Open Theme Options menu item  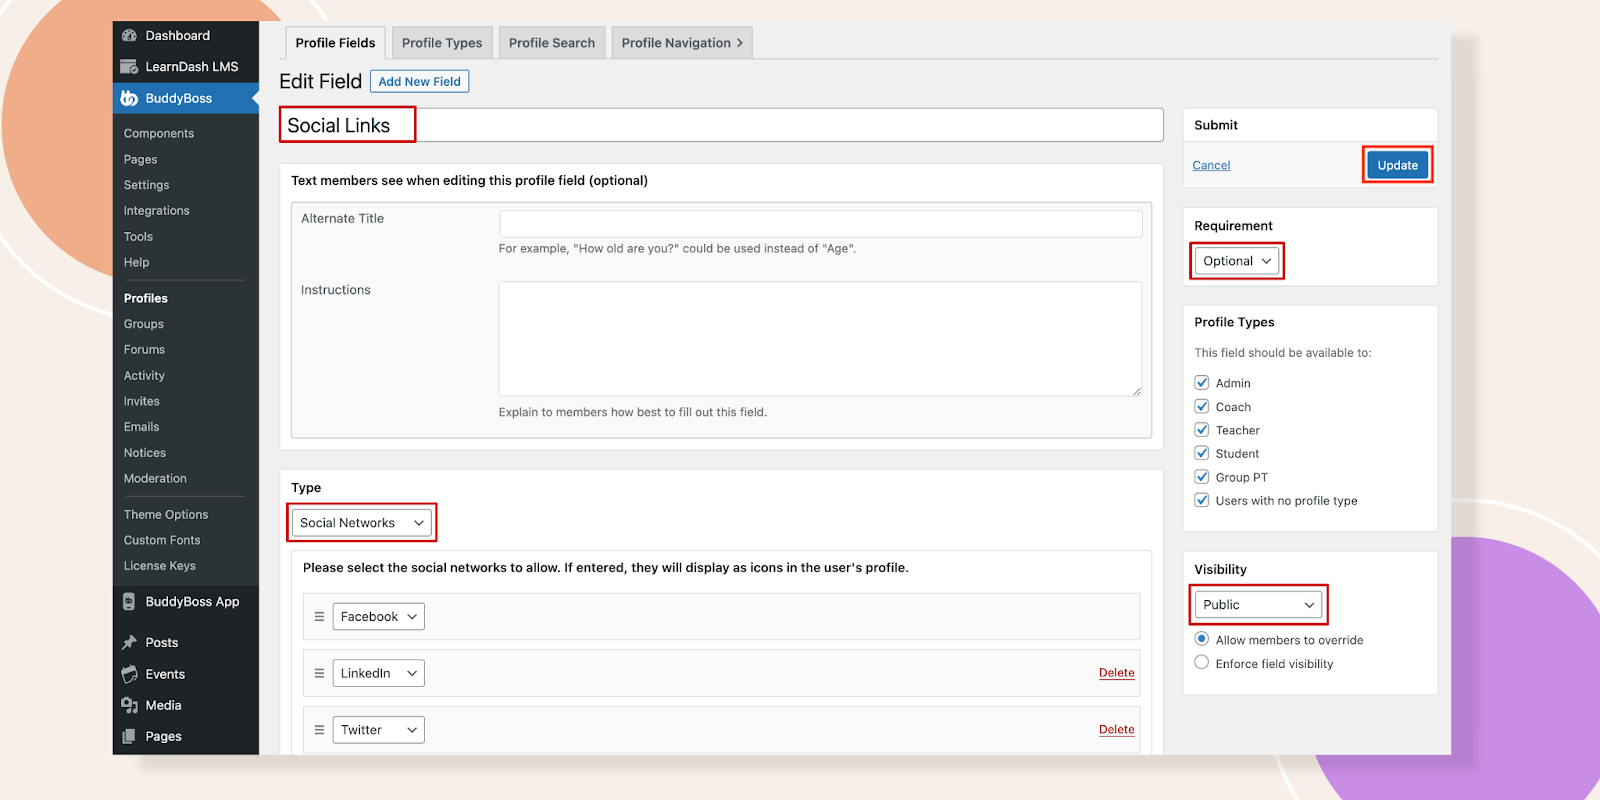(166, 515)
